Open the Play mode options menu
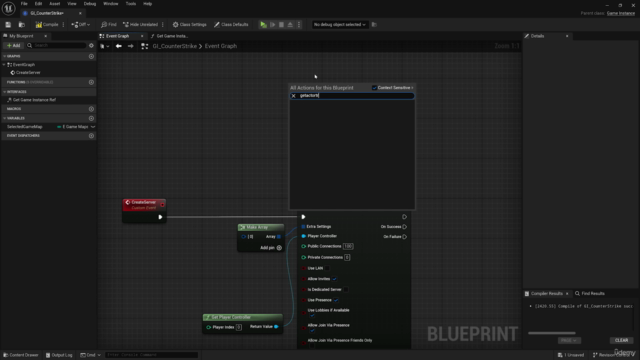The width and height of the screenshot is (640, 360). [299, 24]
